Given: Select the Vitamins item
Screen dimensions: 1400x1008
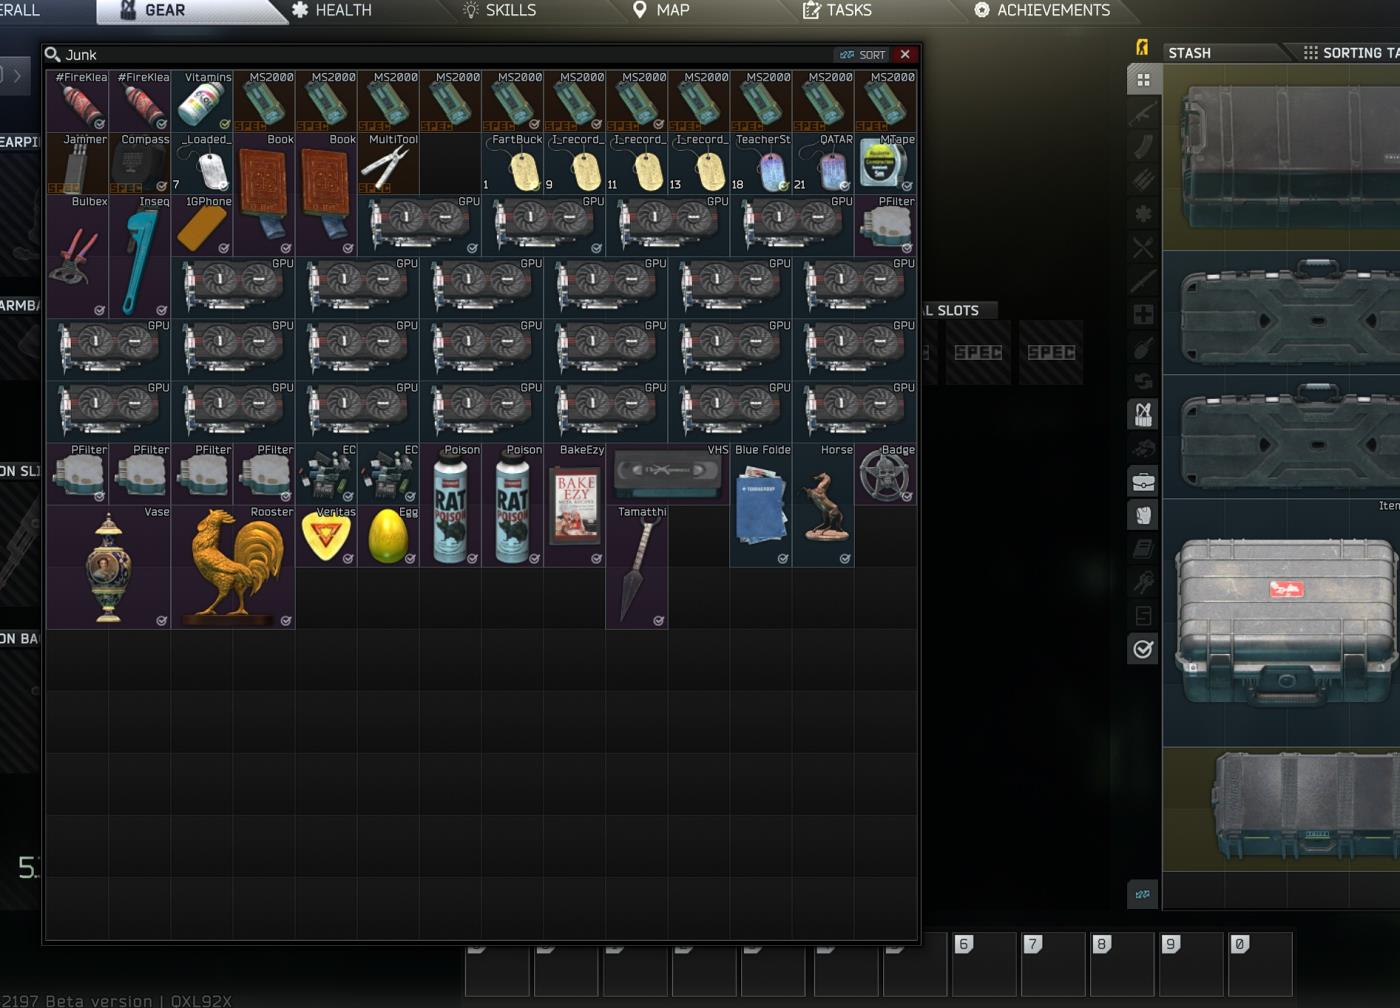Looking at the screenshot, I should click(x=202, y=101).
